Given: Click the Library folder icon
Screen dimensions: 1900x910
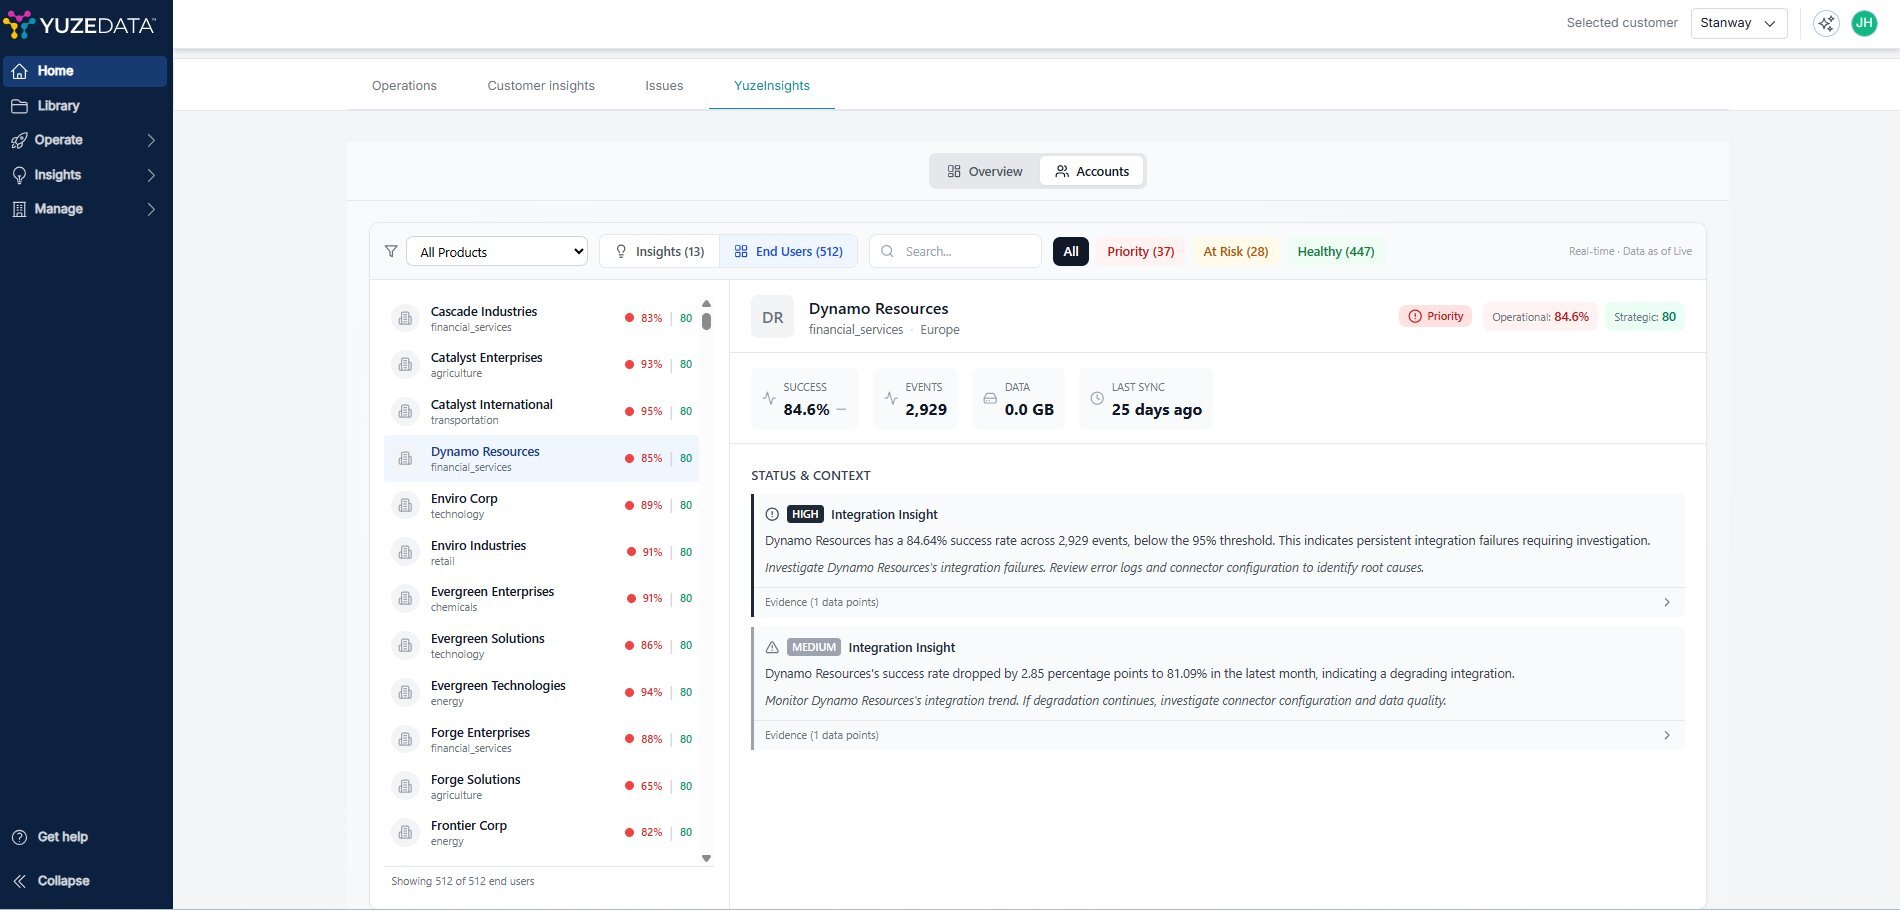Looking at the screenshot, I should [19, 106].
